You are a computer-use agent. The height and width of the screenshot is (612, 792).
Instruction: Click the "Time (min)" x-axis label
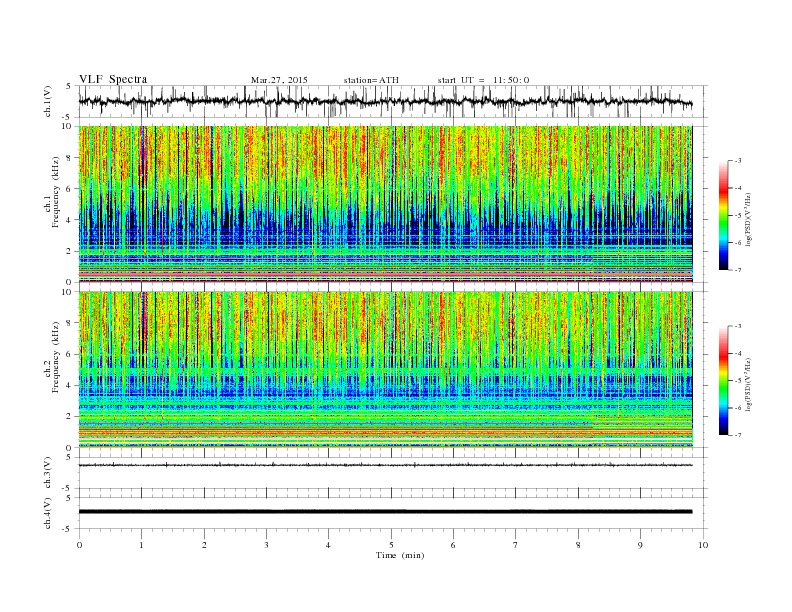click(x=400, y=555)
